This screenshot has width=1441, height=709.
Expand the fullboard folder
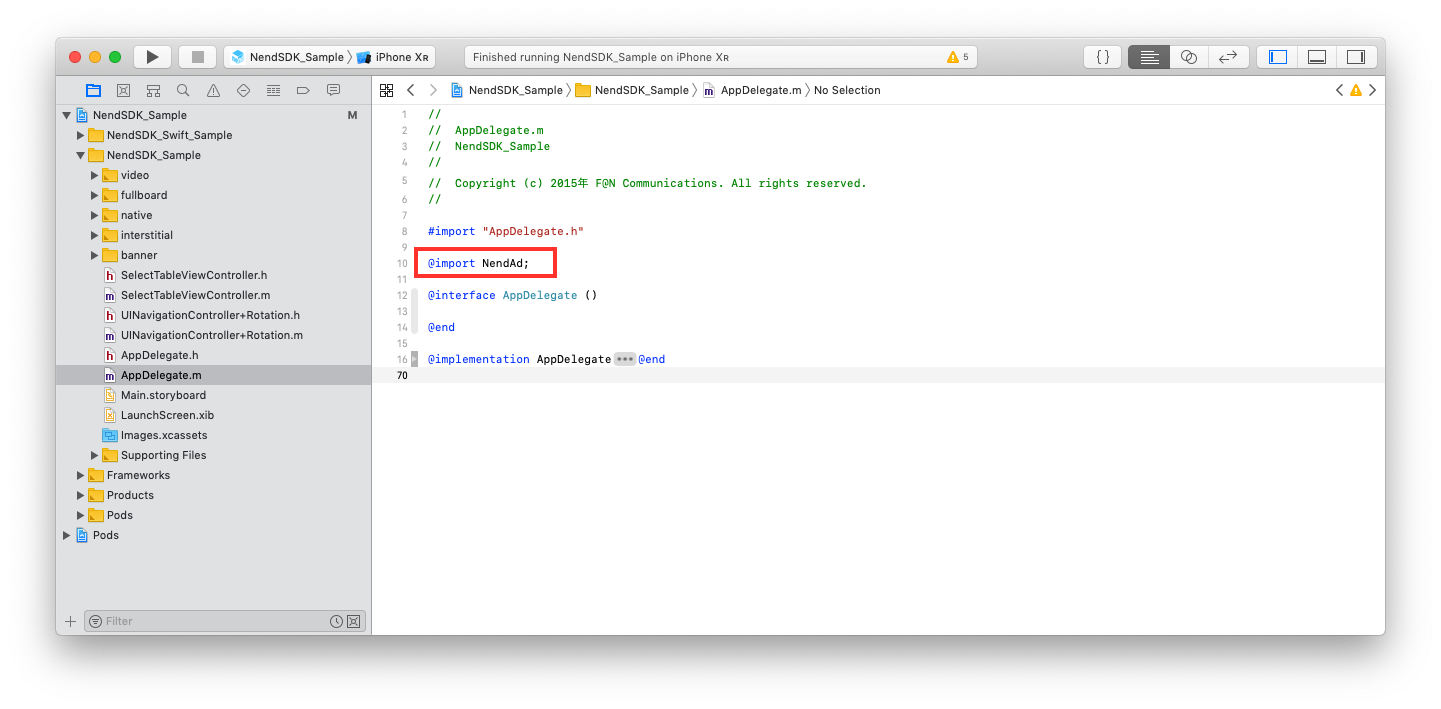point(95,195)
